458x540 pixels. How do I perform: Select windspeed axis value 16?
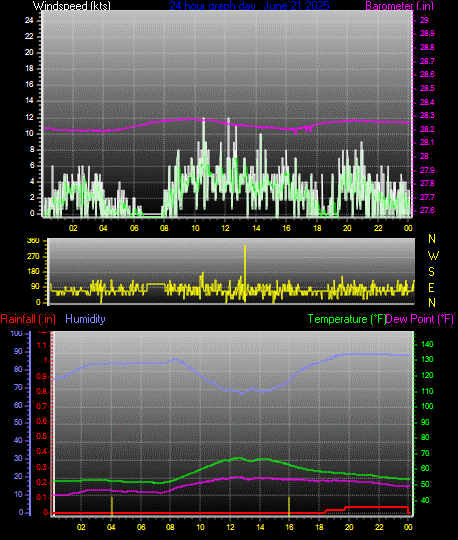click(29, 84)
